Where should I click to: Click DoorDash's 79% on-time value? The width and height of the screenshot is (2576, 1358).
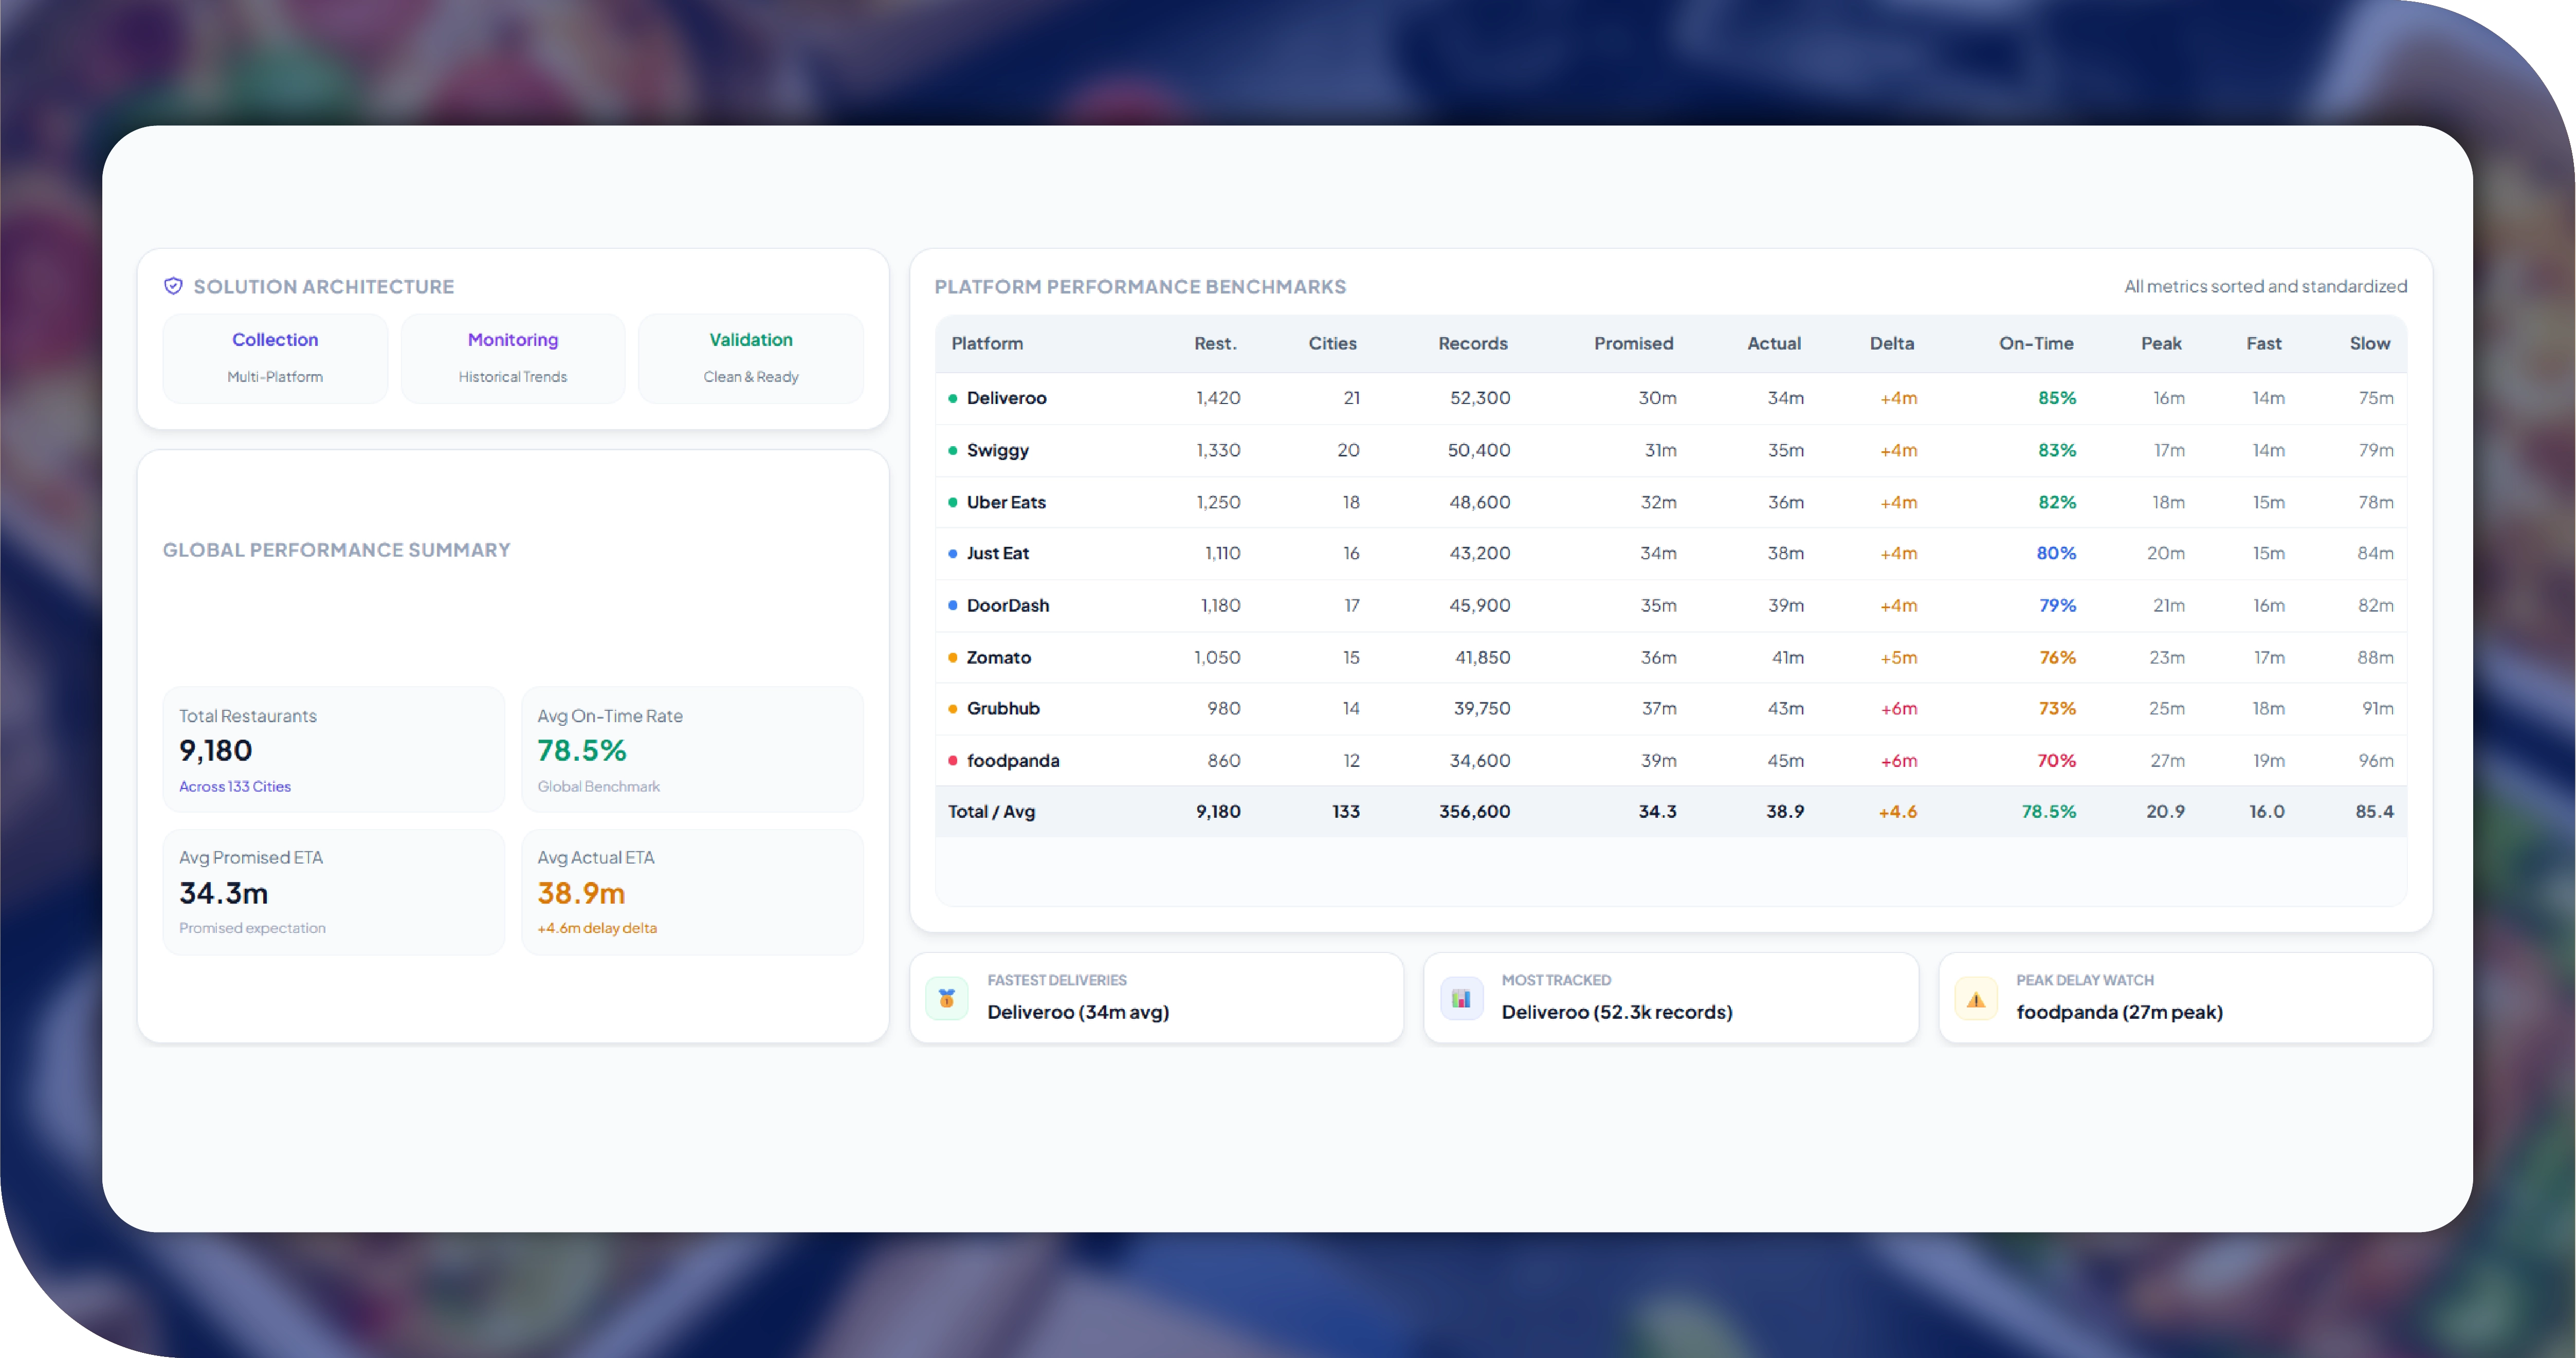[x=2057, y=605]
